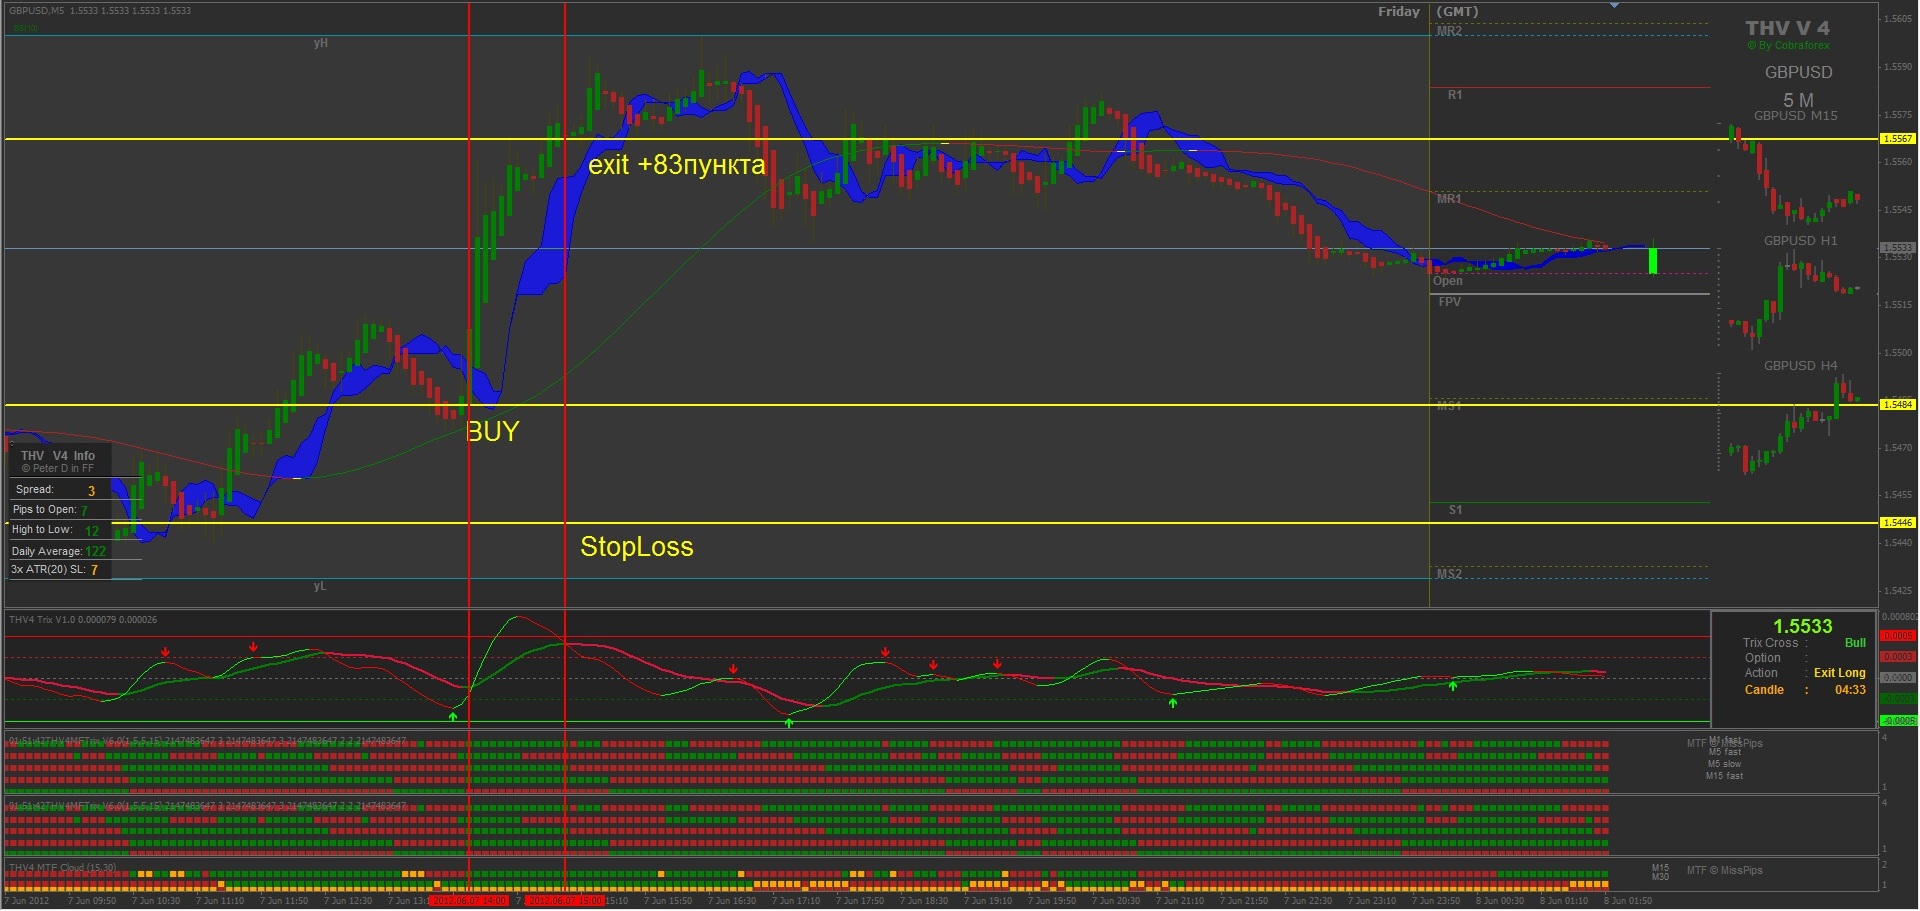Click the bright green current candle on main chart

coord(1653,260)
